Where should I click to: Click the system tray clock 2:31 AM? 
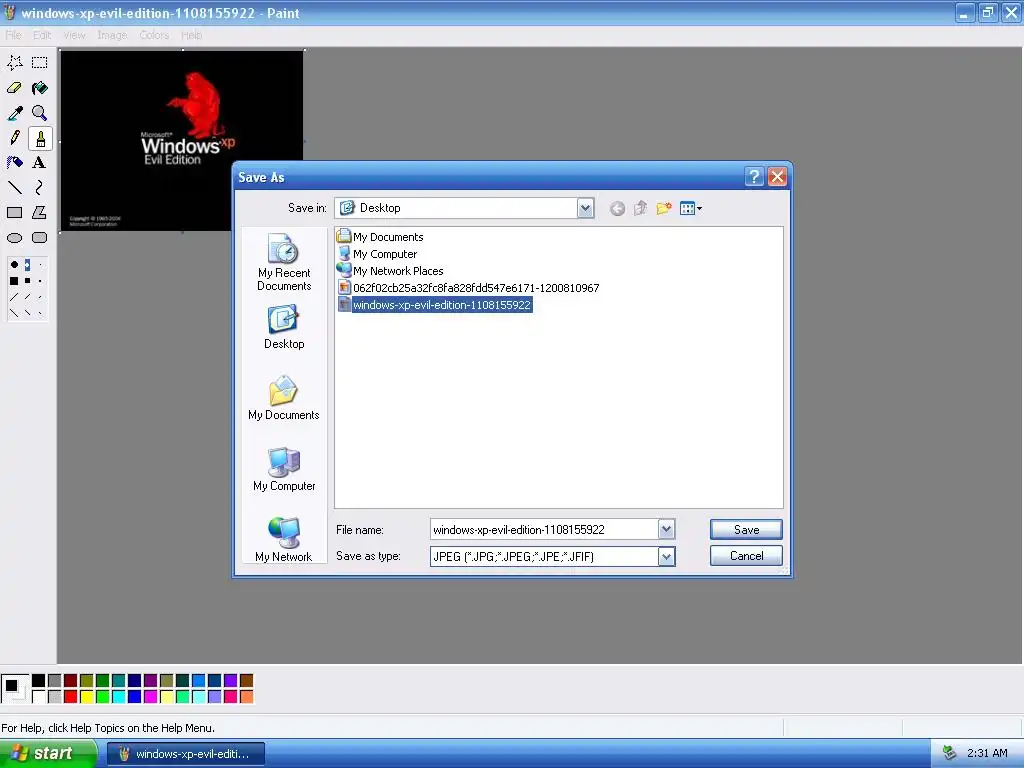click(987, 754)
